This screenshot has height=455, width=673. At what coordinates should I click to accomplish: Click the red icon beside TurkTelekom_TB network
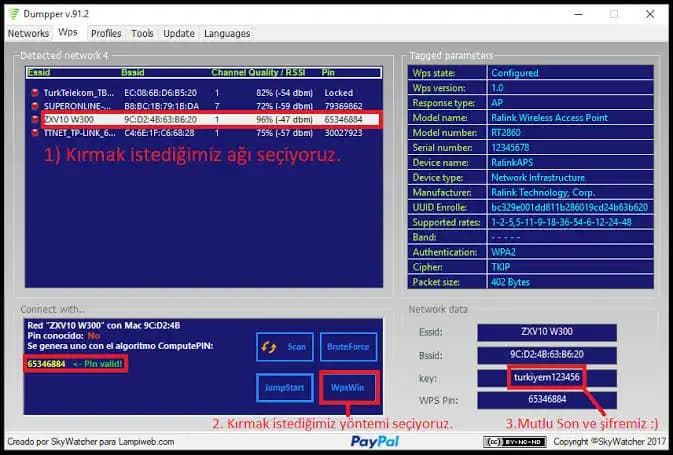point(36,92)
